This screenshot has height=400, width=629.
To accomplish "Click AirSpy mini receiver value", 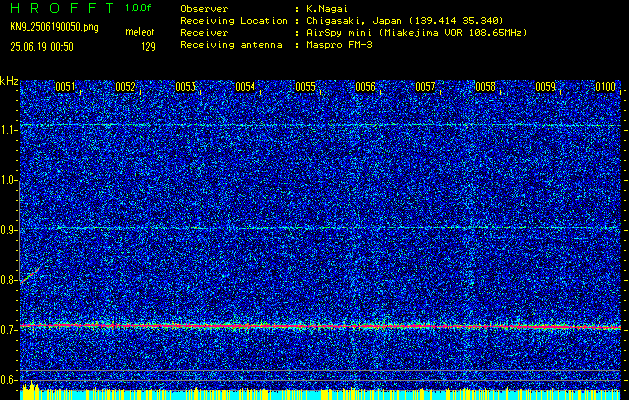I will (416, 33).
